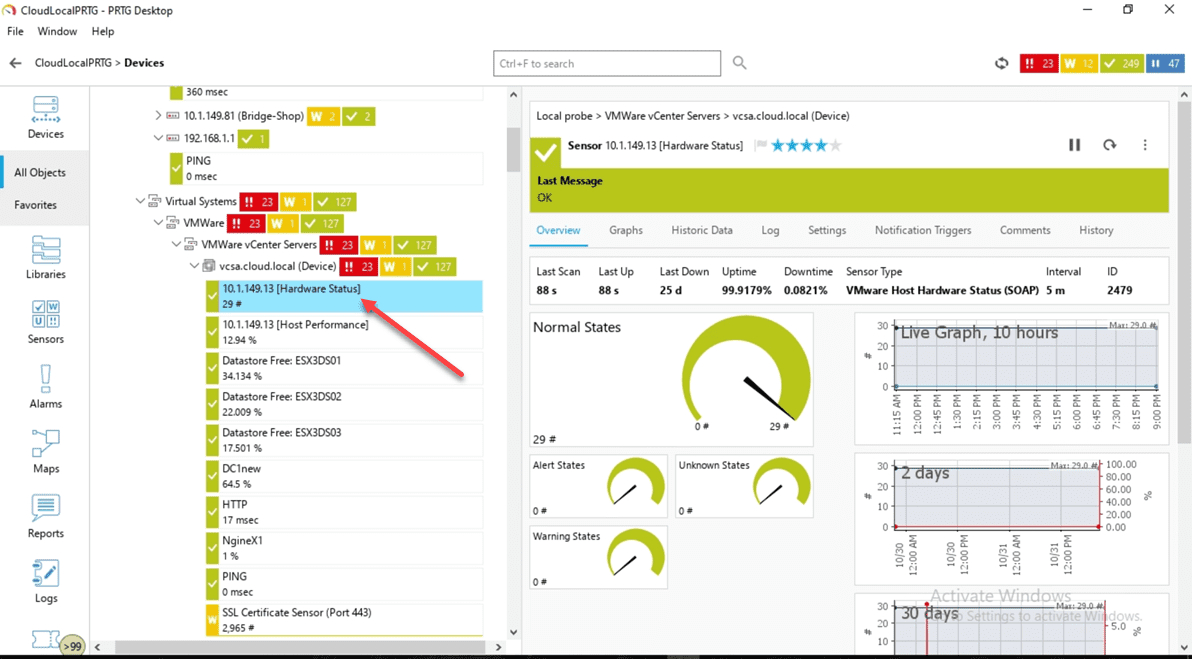Click the search magnifier icon
This screenshot has height=659, width=1192.
tap(740, 63)
